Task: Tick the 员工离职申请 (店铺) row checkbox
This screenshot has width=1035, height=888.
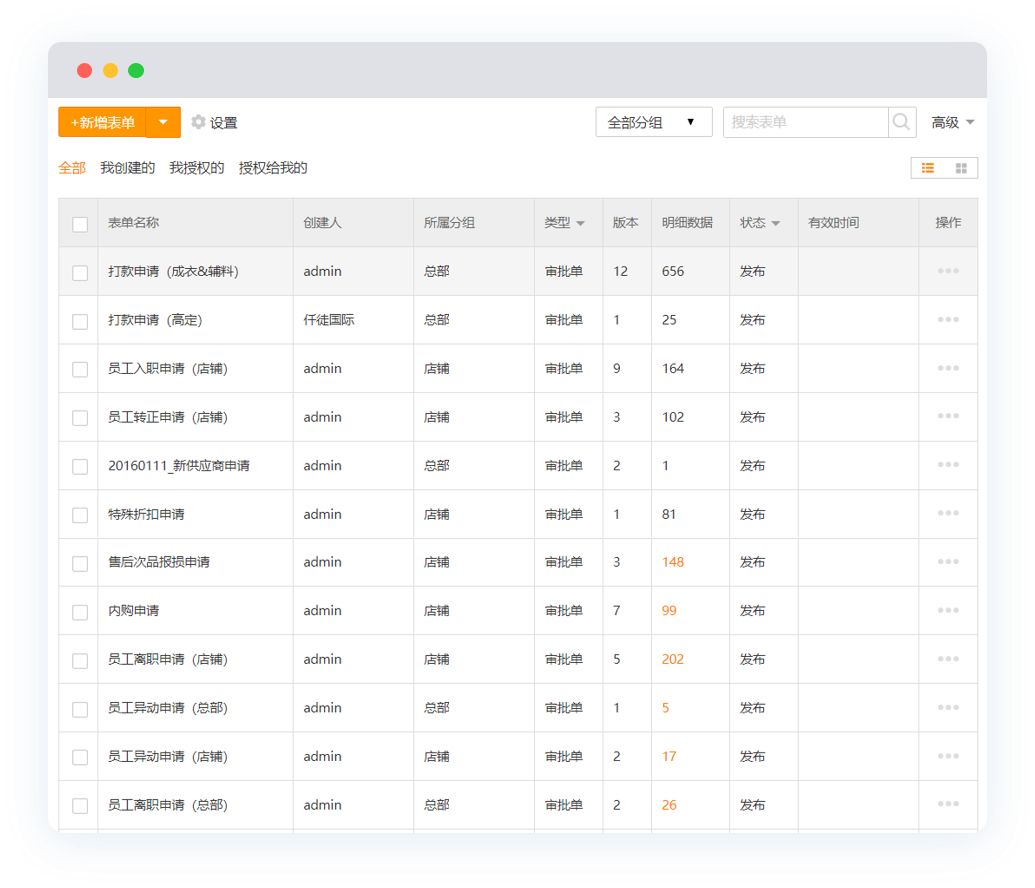Action: [80, 661]
